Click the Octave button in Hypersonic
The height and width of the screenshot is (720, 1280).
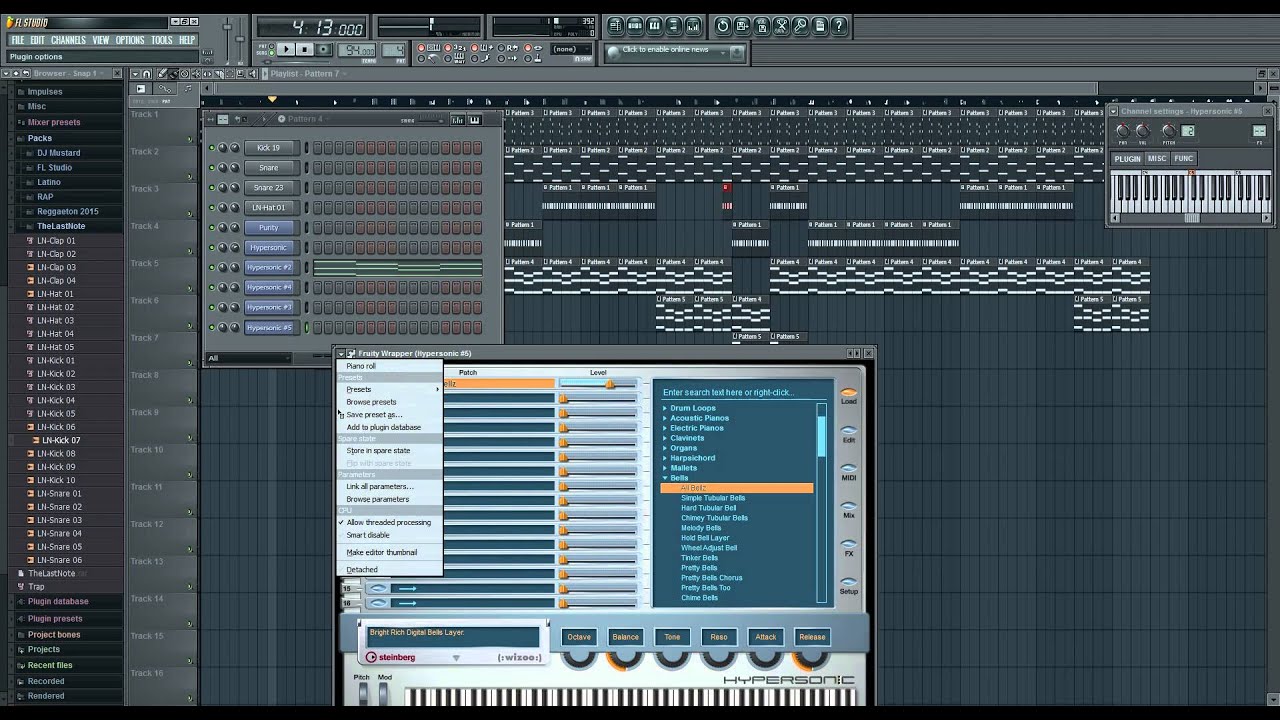click(579, 636)
